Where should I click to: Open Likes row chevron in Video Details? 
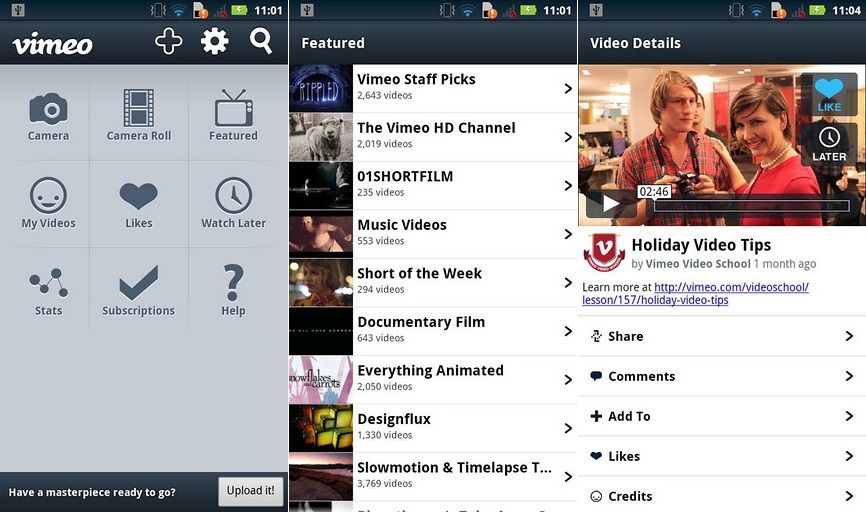849,456
